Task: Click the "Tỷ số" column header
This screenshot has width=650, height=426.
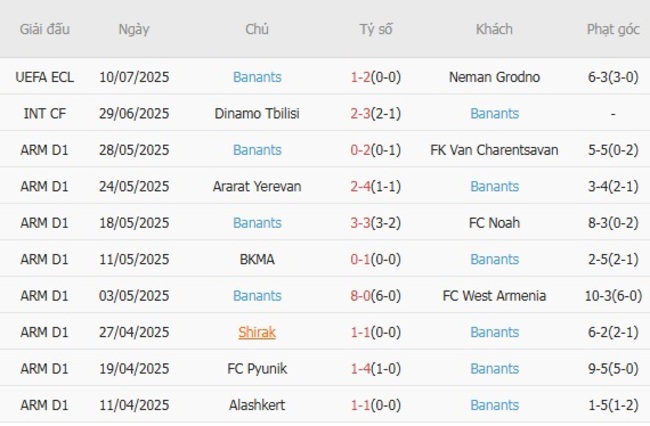Action: pyautogui.click(x=376, y=29)
